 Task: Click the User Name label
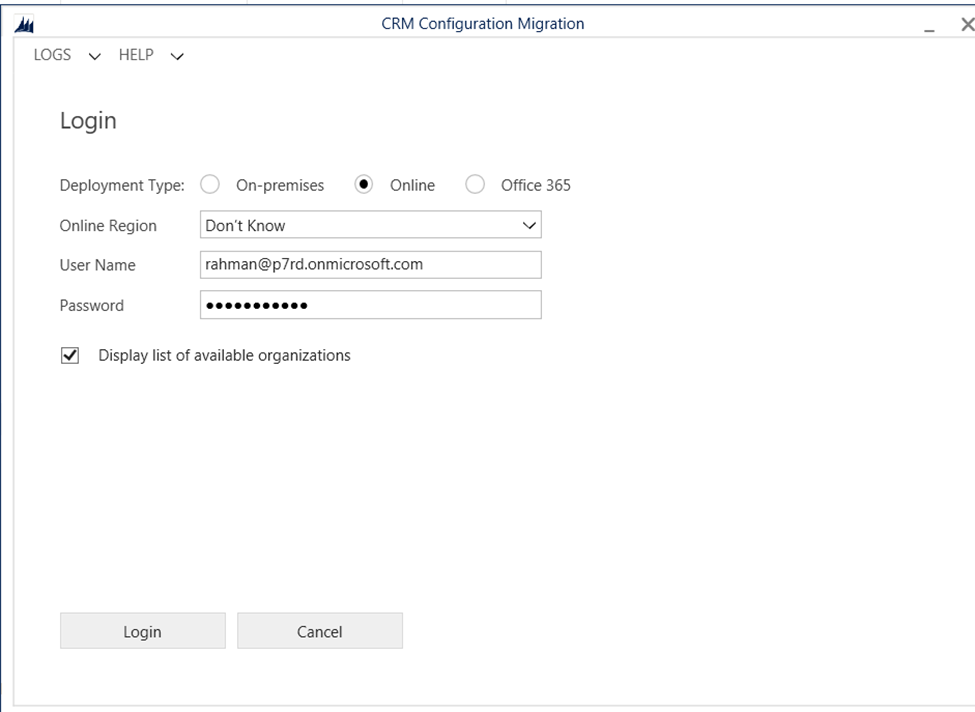click(98, 266)
